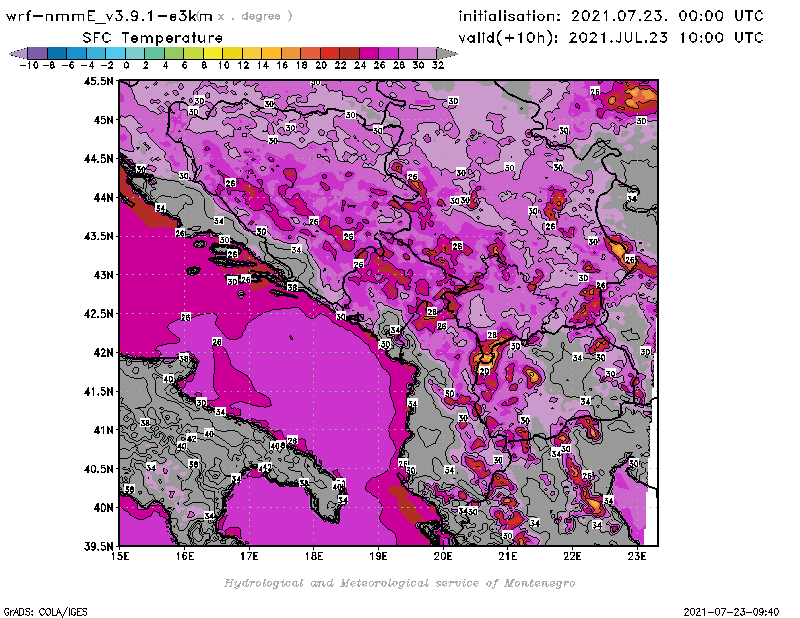Click the '43N' latitude label

tap(103, 275)
